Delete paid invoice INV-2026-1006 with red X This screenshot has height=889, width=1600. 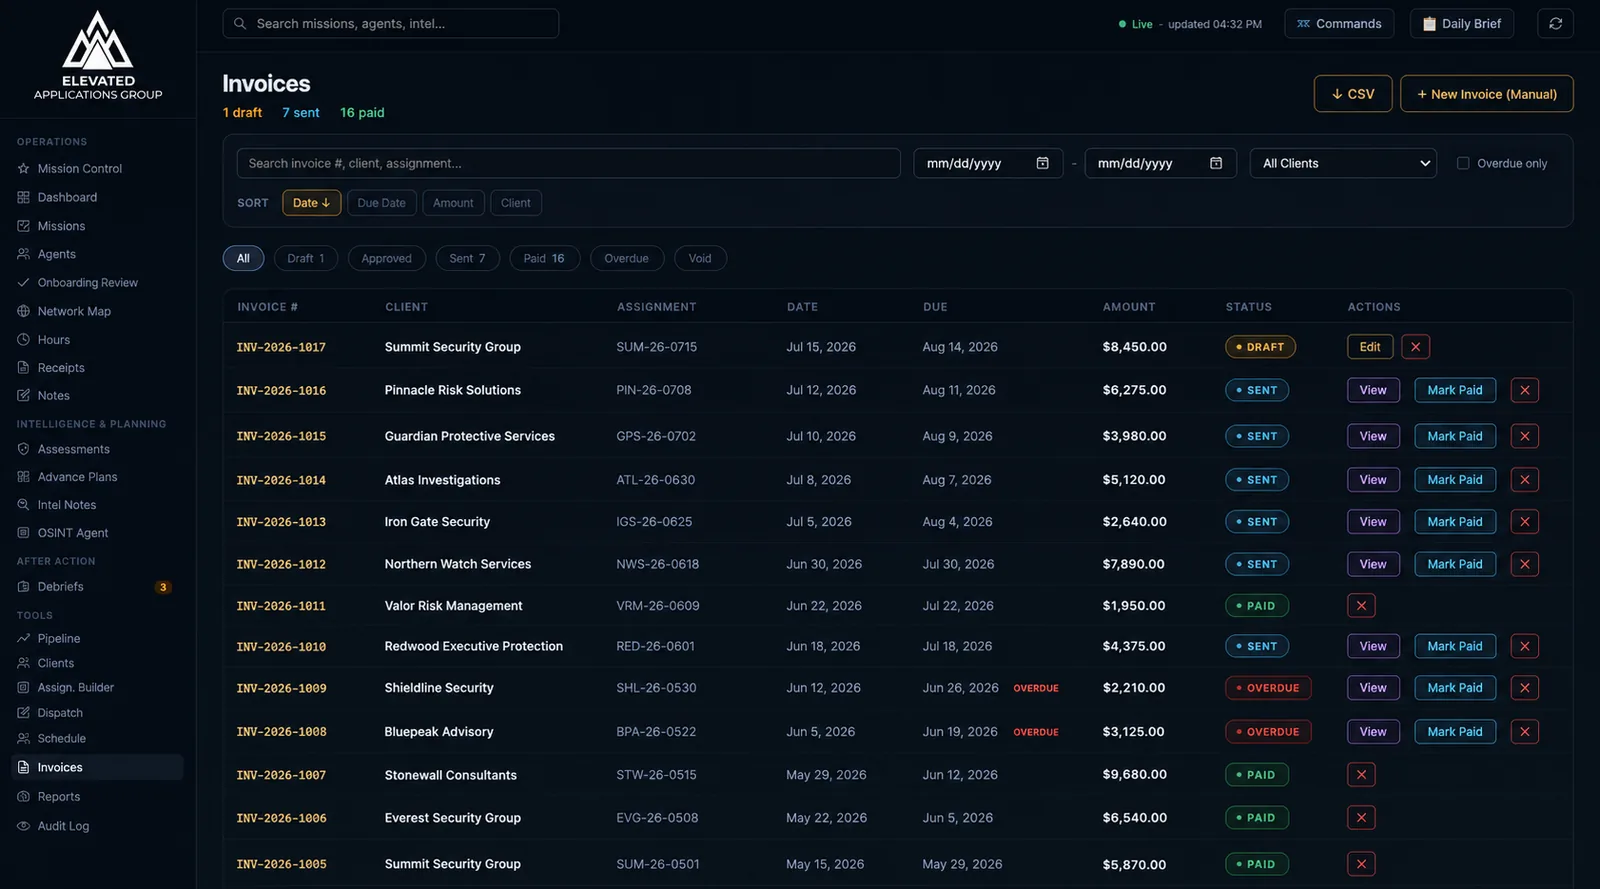[x=1361, y=818]
